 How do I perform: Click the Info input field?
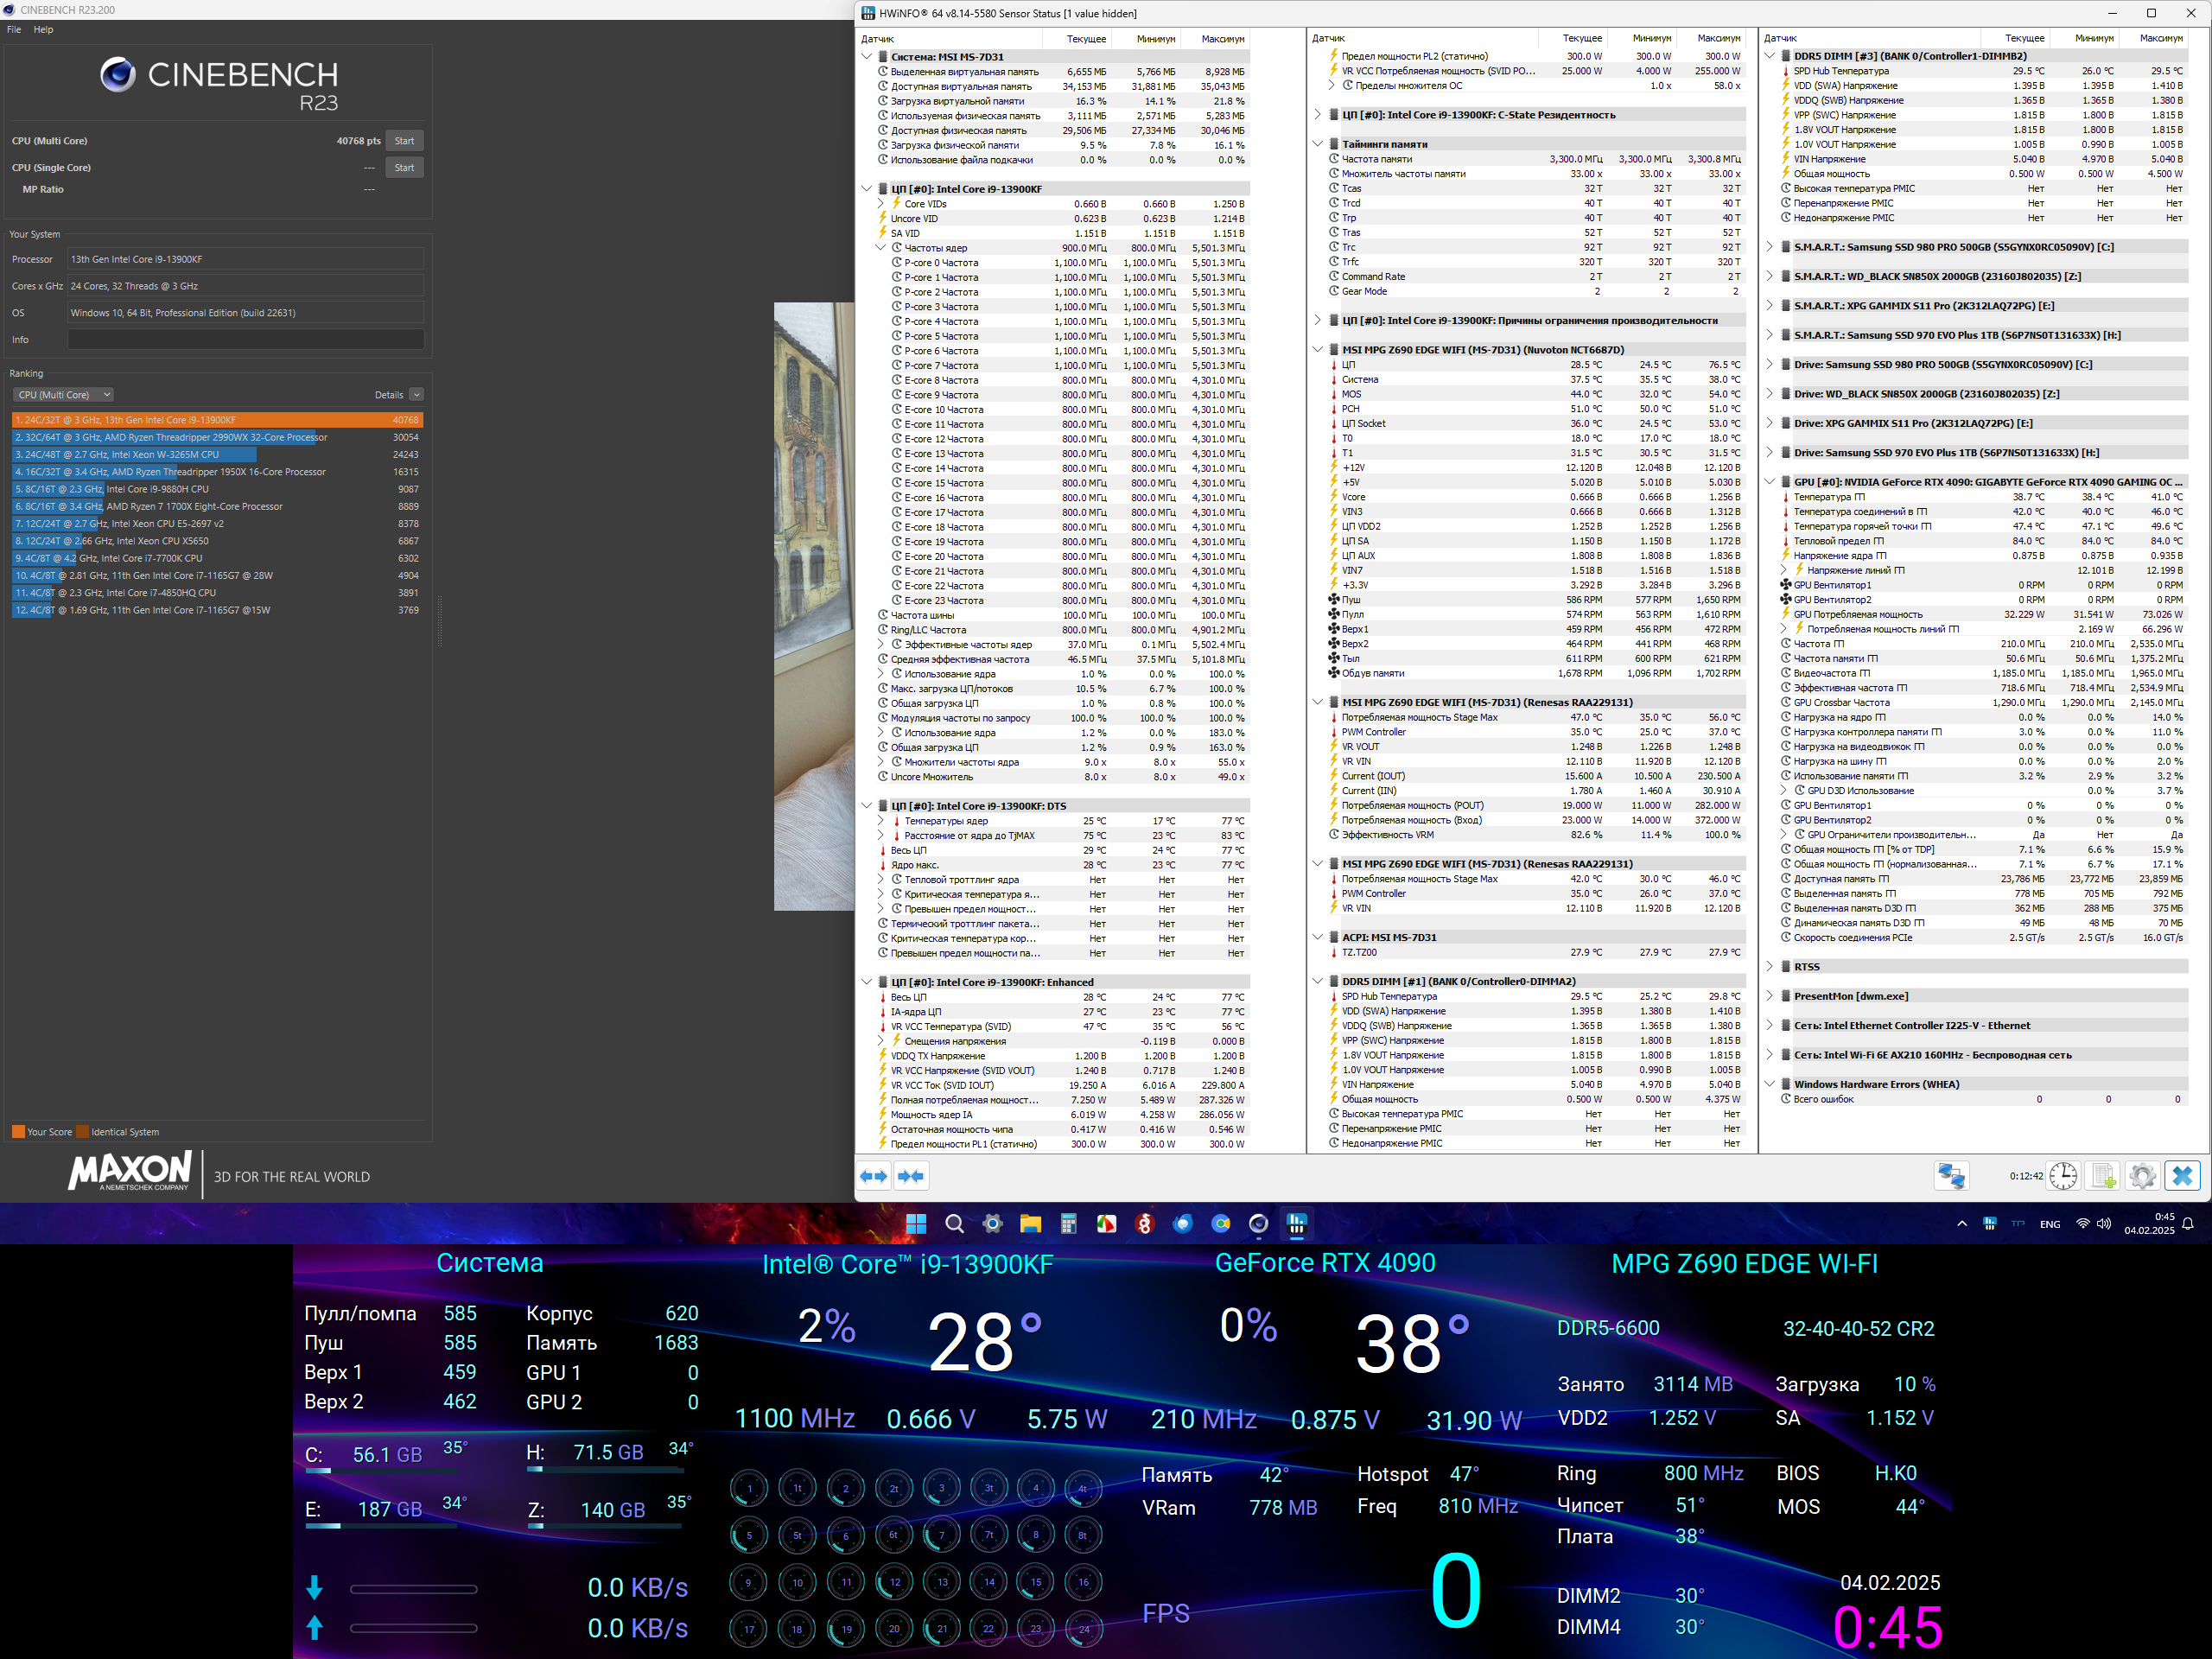point(245,340)
